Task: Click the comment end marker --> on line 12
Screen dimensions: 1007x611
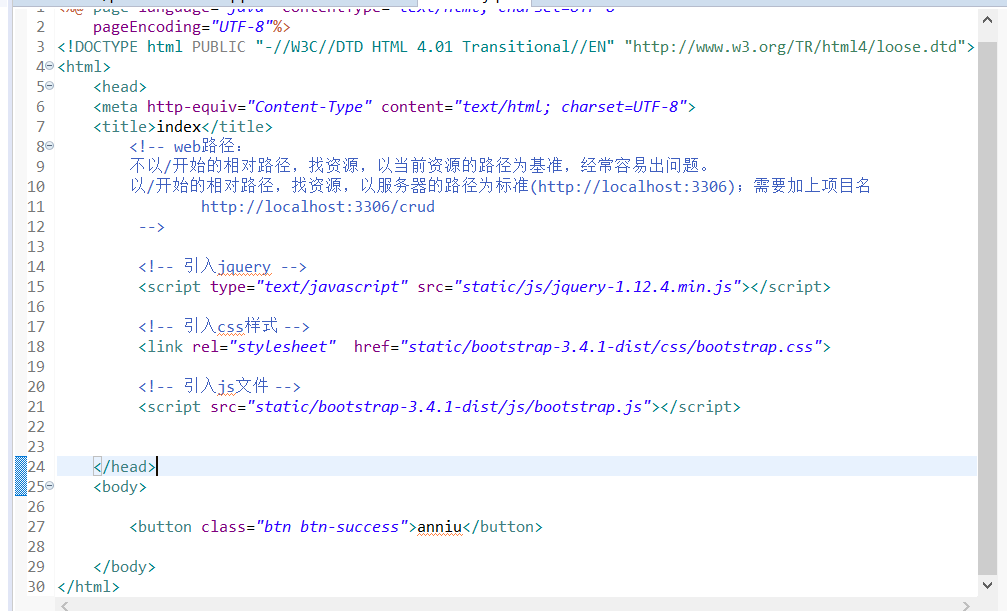Action: (x=152, y=227)
